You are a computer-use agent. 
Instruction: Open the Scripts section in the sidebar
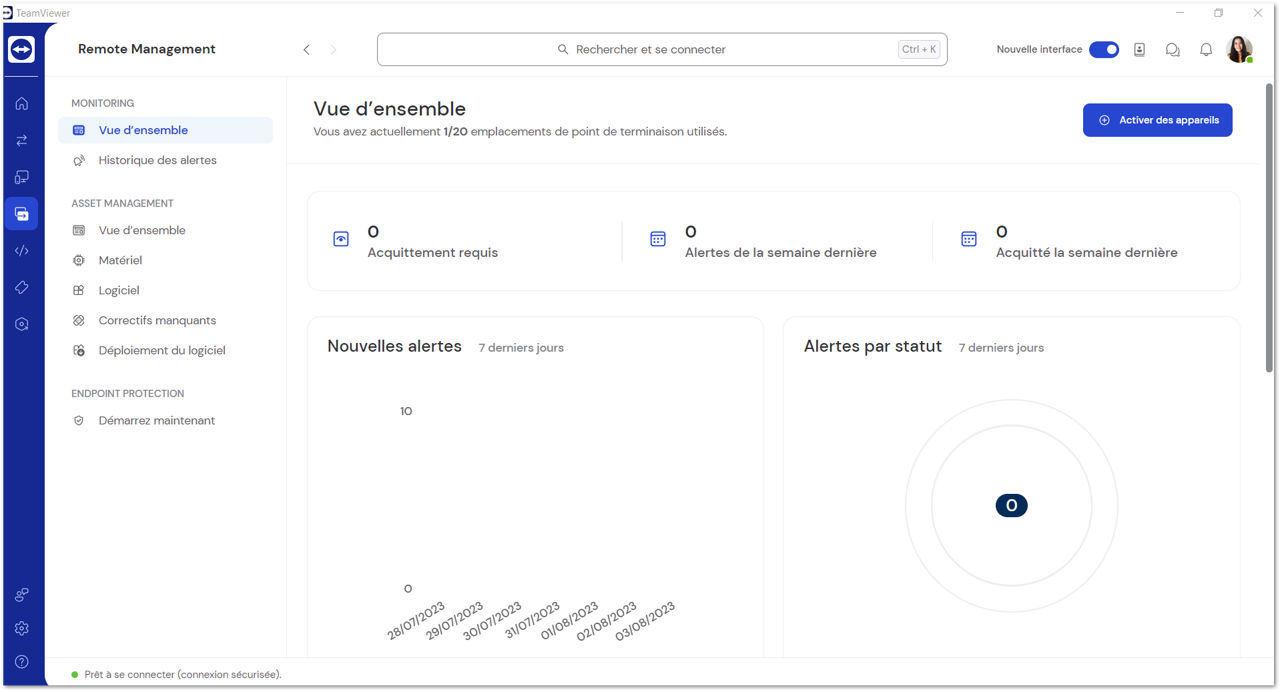pos(21,250)
